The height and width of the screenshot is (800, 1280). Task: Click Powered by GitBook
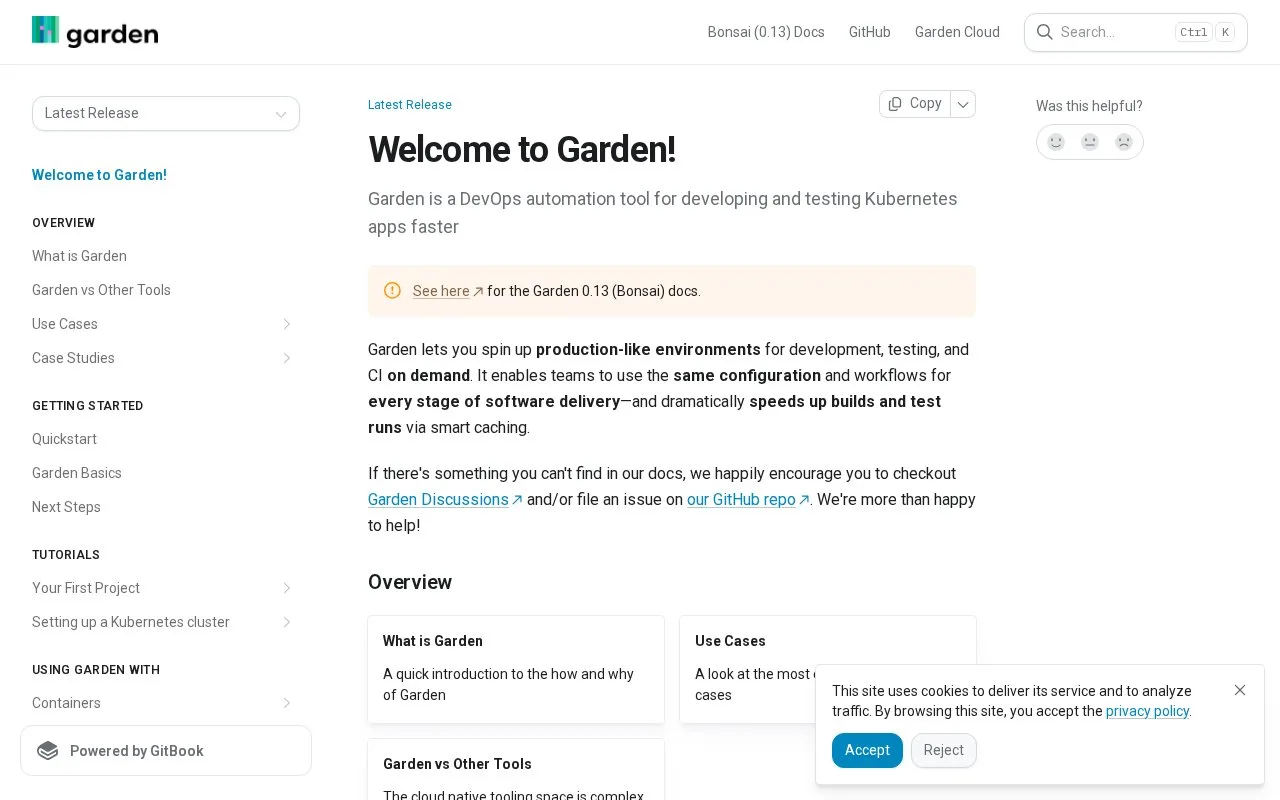166,751
